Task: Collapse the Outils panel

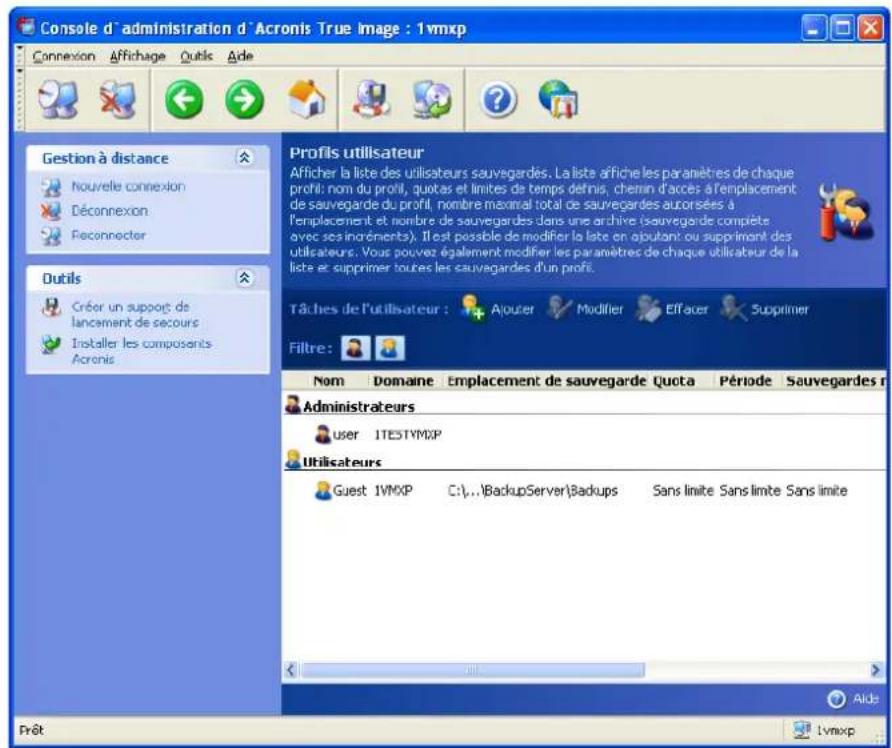Action: (x=245, y=278)
